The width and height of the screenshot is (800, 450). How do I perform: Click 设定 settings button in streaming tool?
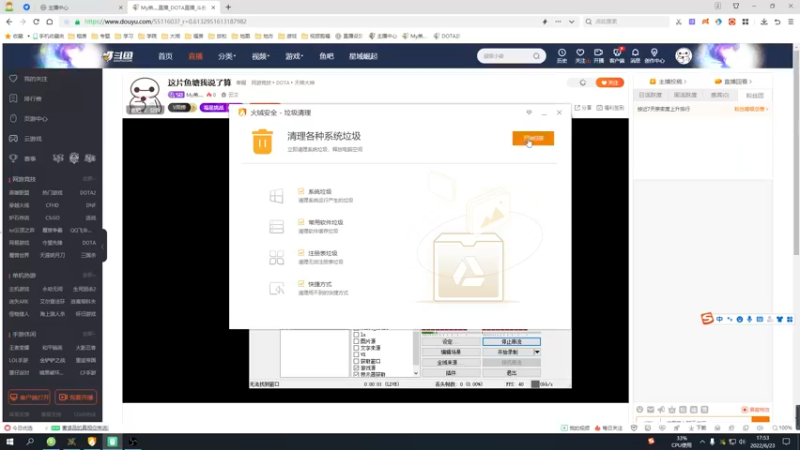tap(450, 341)
